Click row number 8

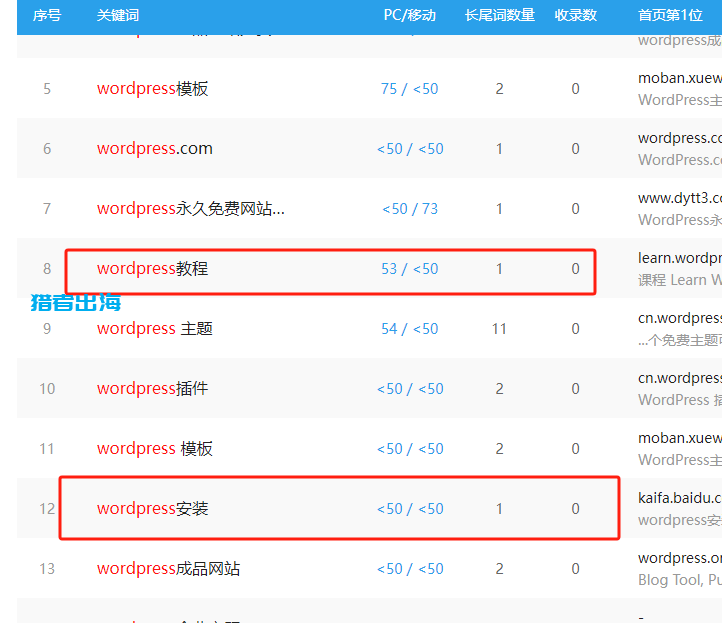[47, 269]
